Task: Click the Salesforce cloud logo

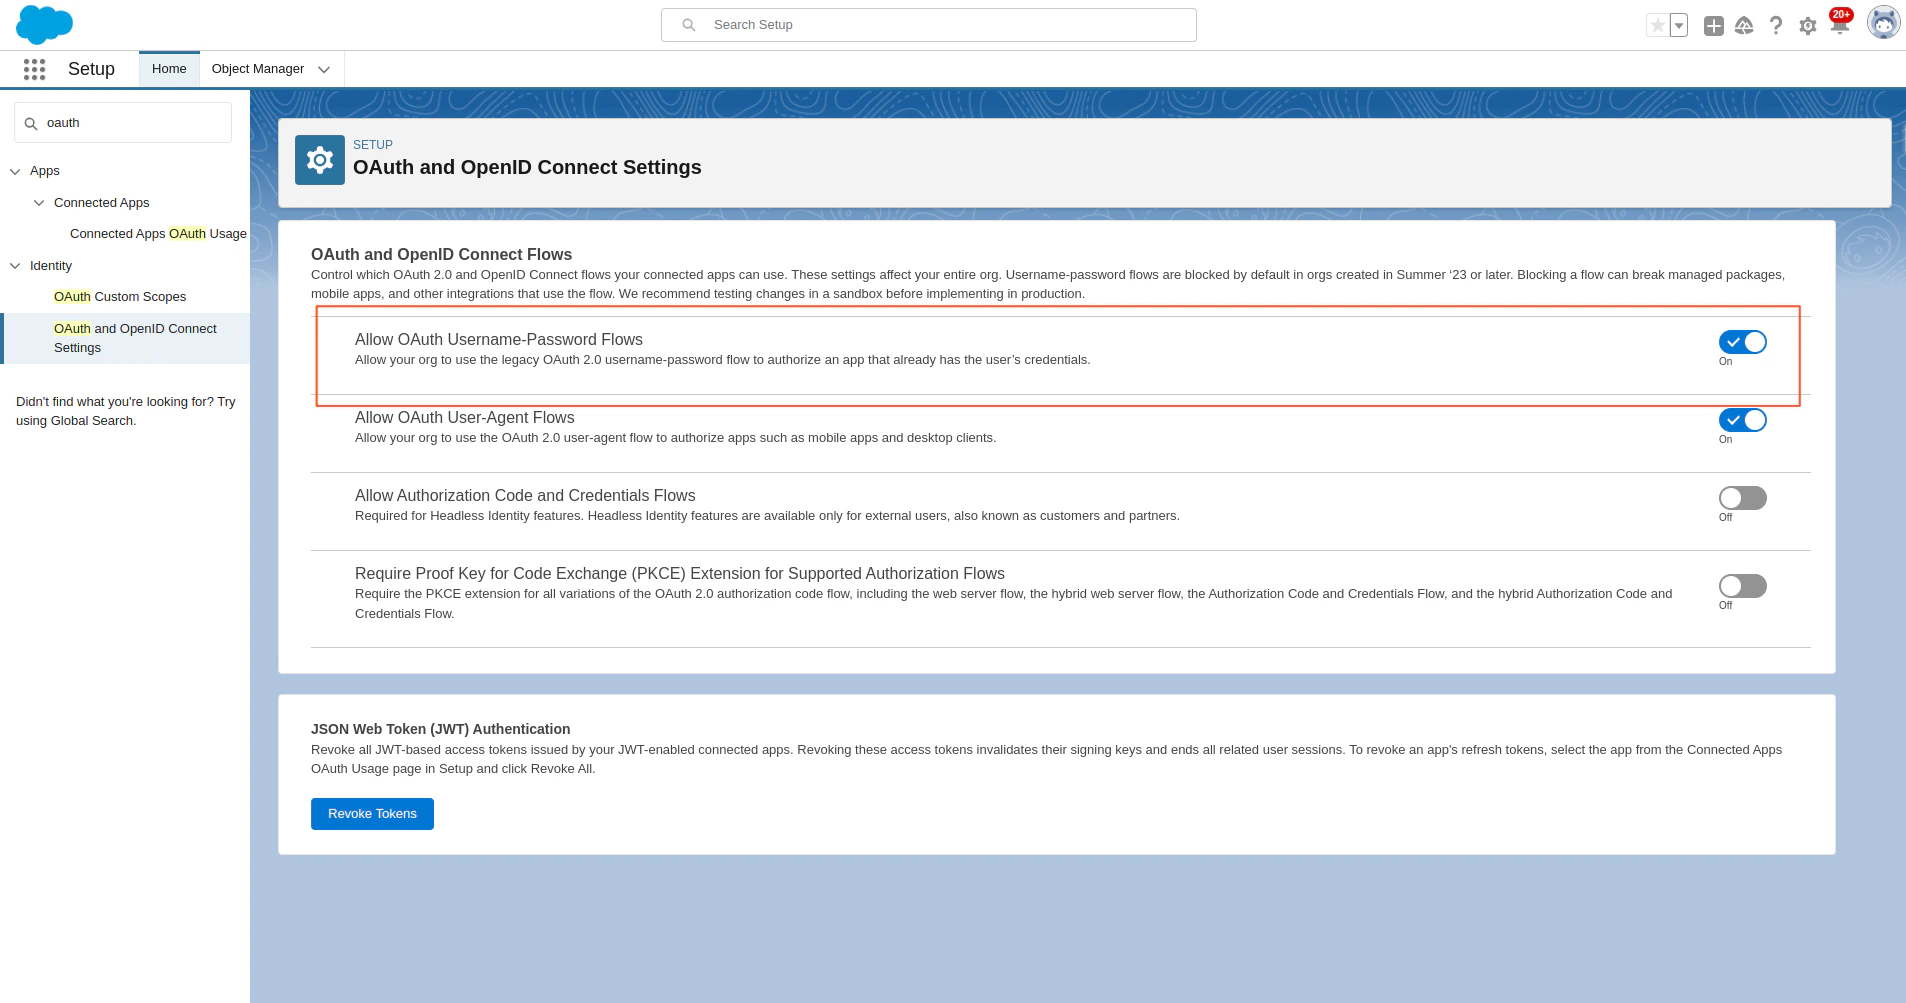Action: (x=44, y=24)
